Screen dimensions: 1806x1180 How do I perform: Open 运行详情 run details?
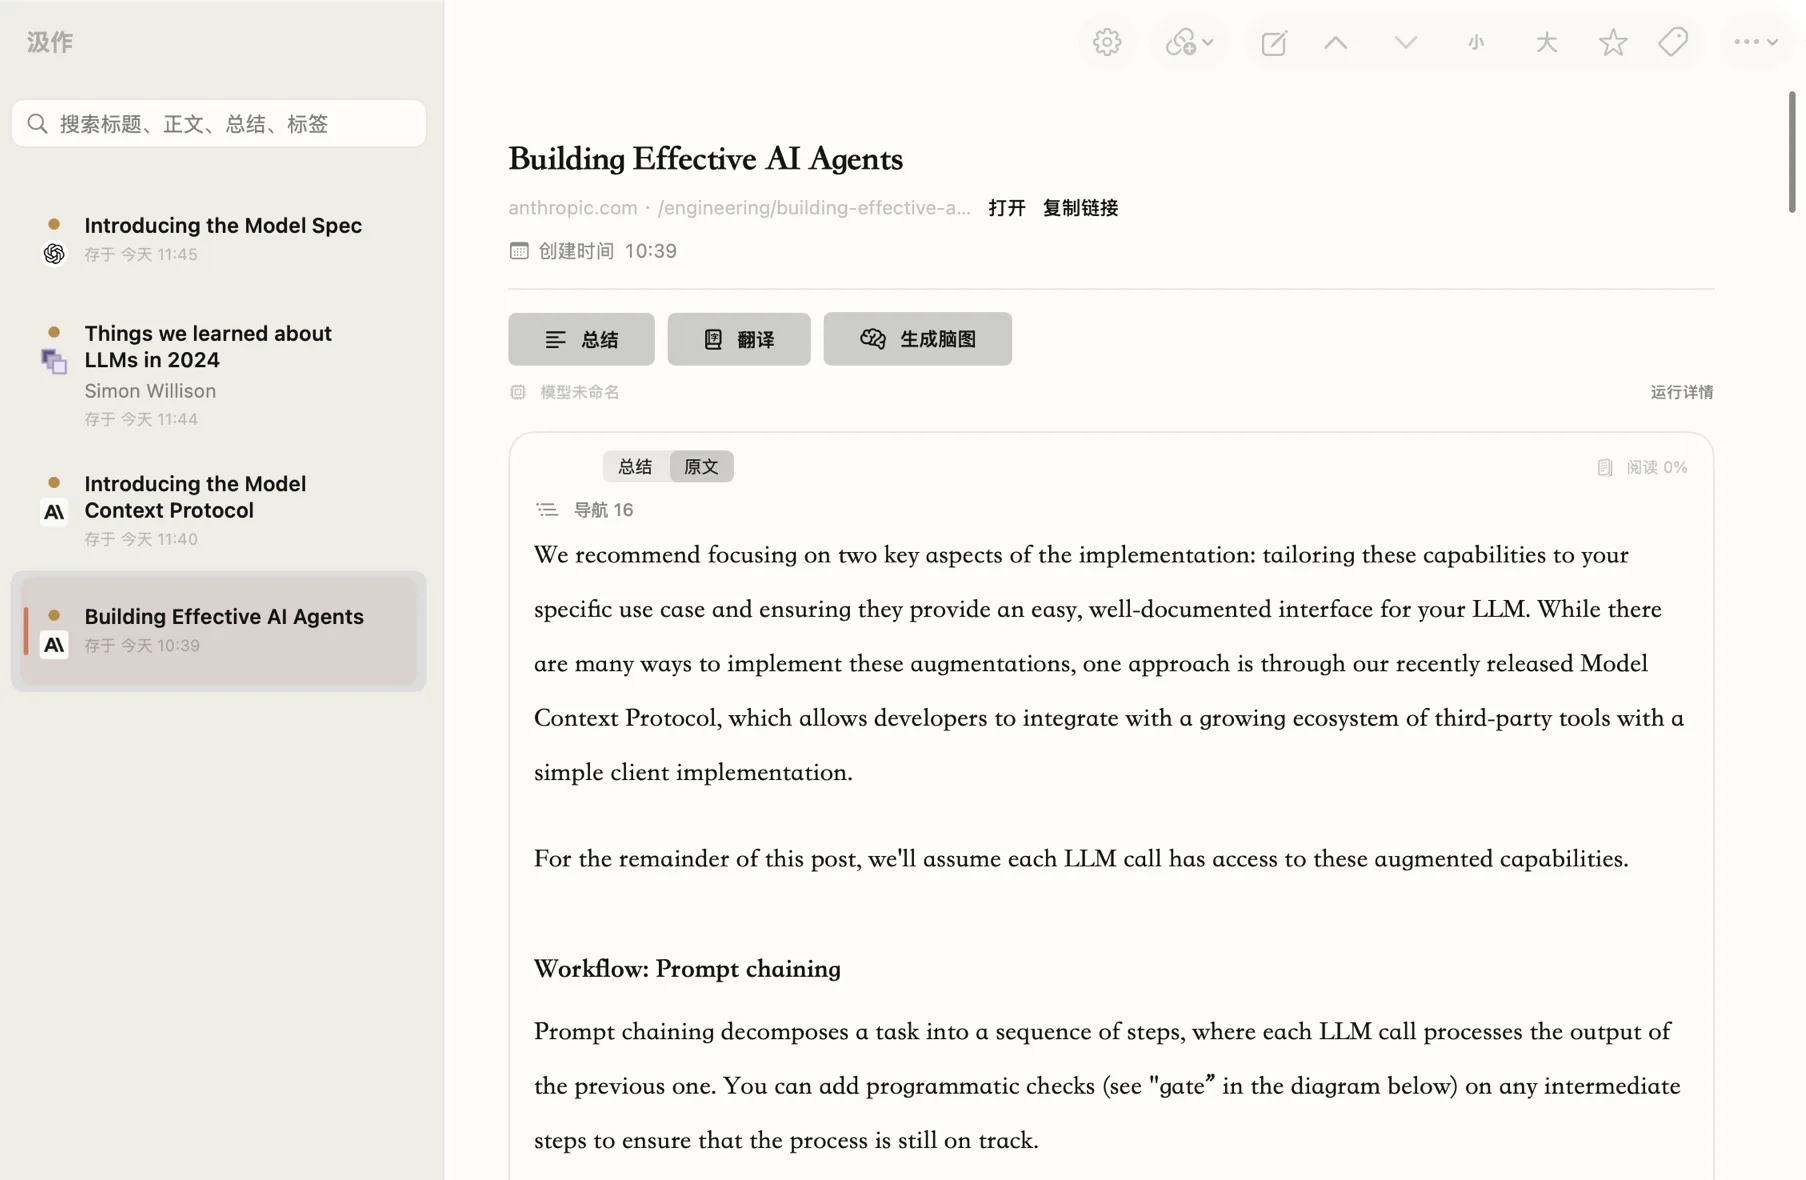click(x=1681, y=392)
